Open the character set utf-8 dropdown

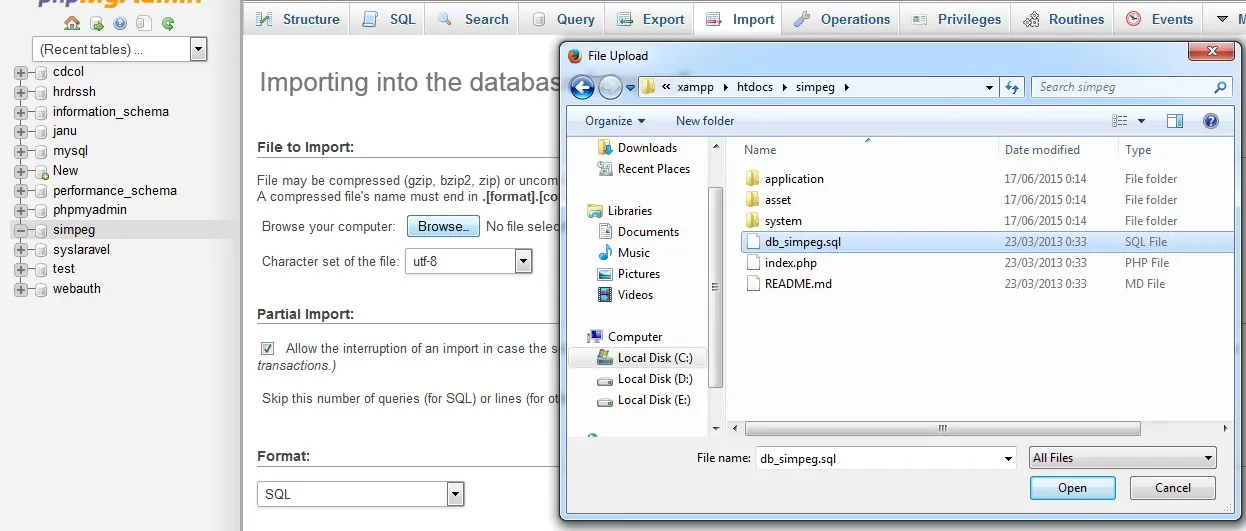[469, 262]
